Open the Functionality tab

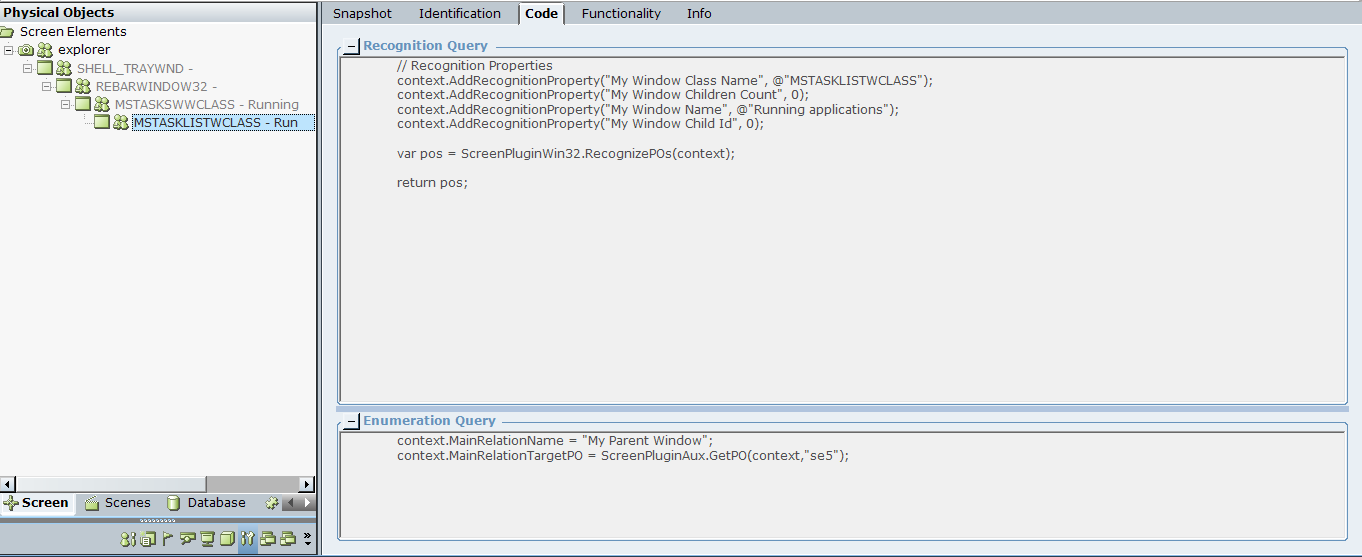tap(621, 13)
